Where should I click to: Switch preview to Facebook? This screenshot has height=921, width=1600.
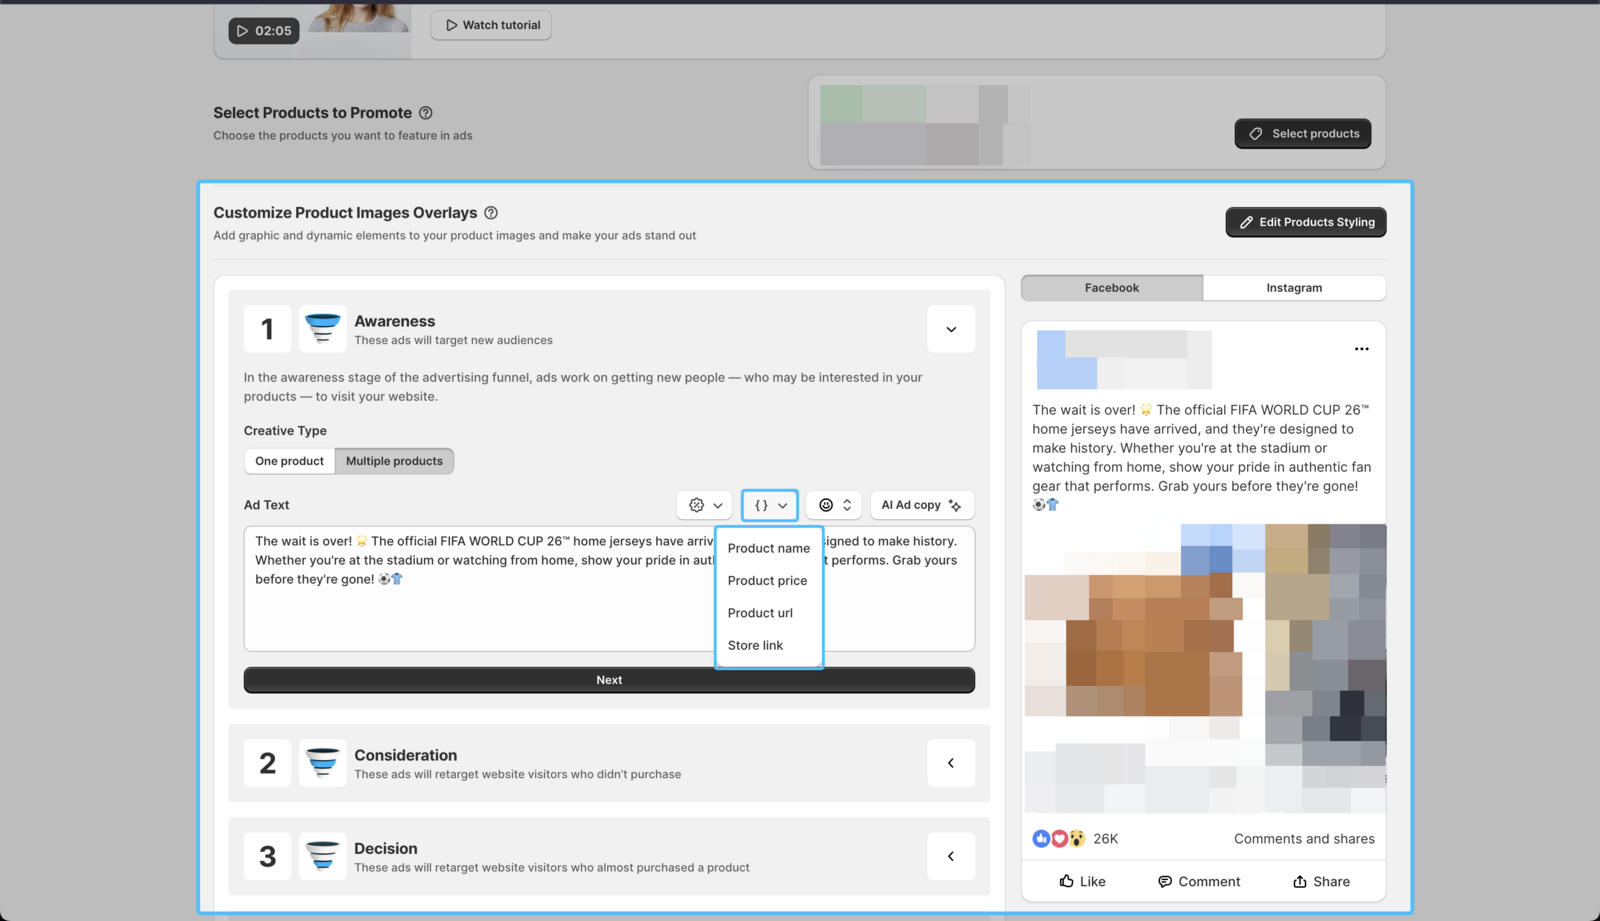coord(1111,288)
